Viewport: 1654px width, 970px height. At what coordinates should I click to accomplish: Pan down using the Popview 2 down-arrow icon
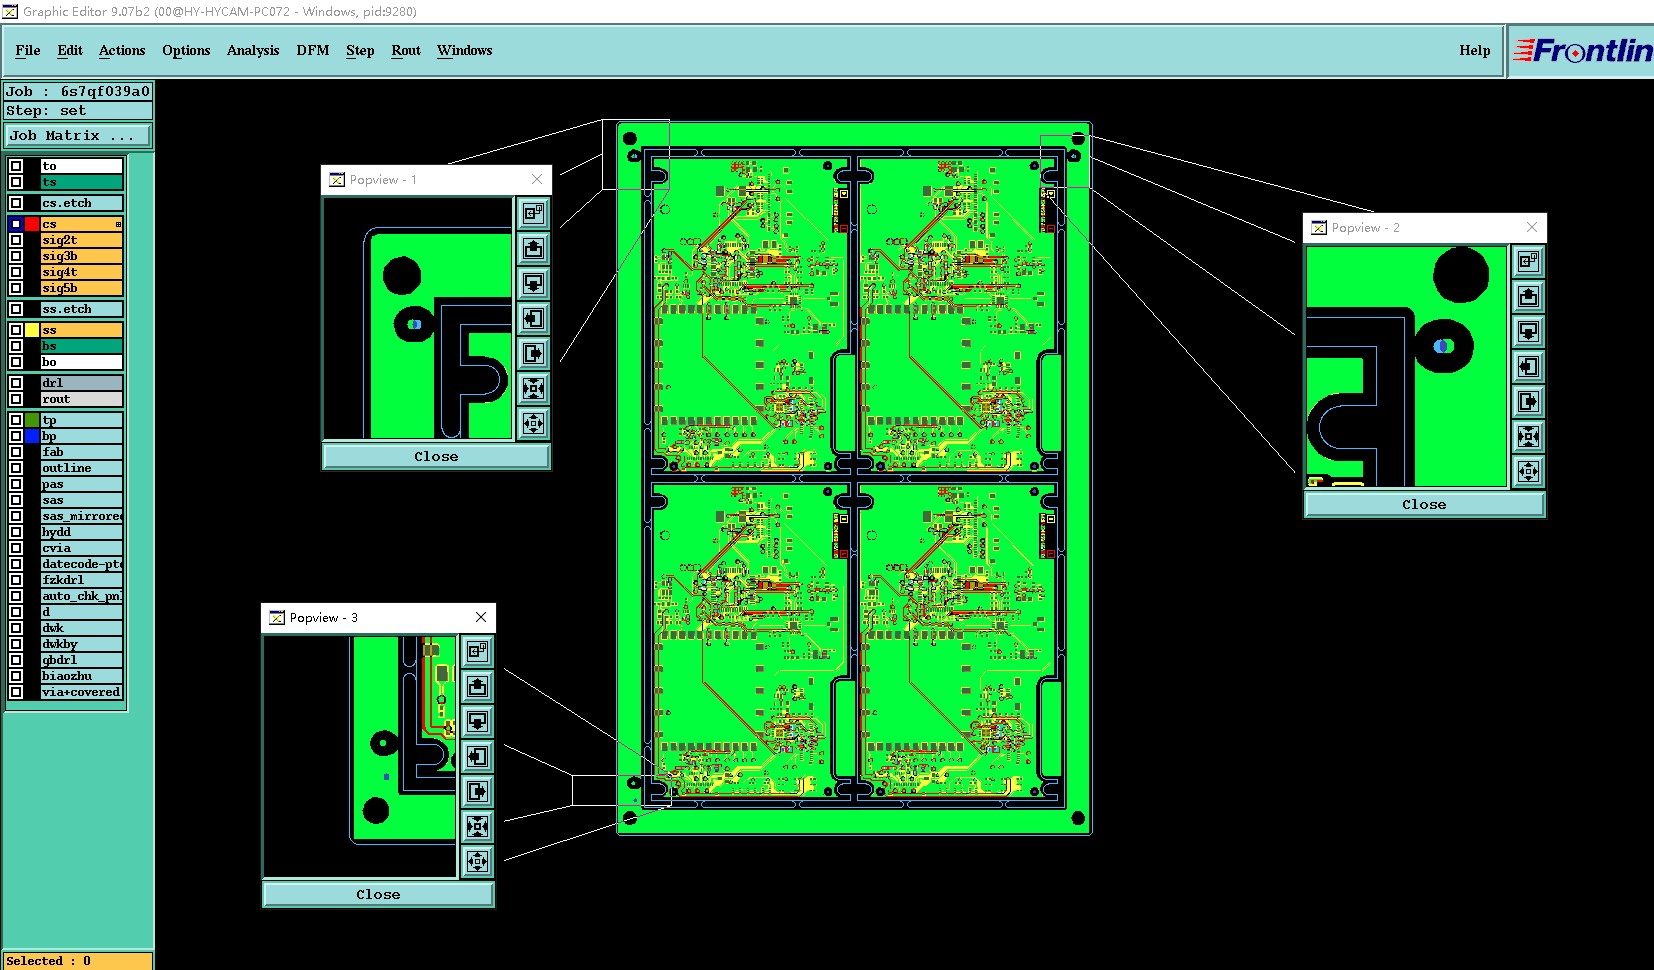click(x=1528, y=331)
